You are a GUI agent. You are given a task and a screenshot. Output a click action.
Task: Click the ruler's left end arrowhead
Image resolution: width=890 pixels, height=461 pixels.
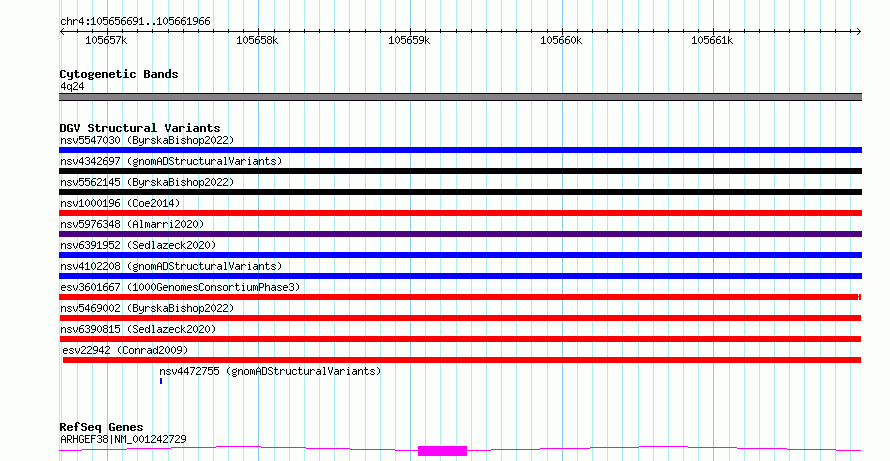(x=62, y=32)
